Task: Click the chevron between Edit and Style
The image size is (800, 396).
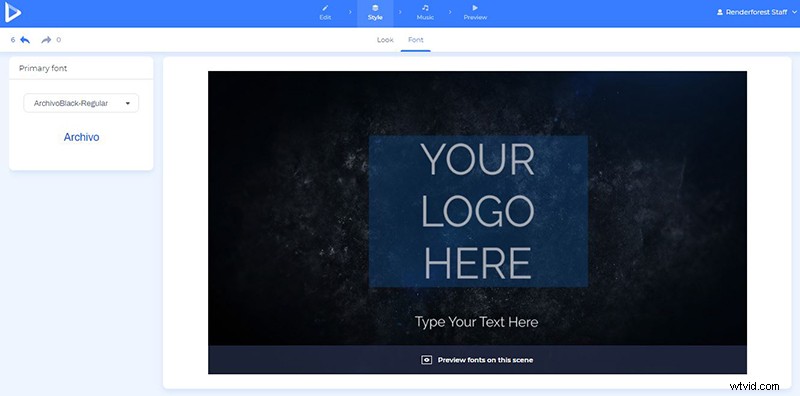Action: (x=350, y=12)
